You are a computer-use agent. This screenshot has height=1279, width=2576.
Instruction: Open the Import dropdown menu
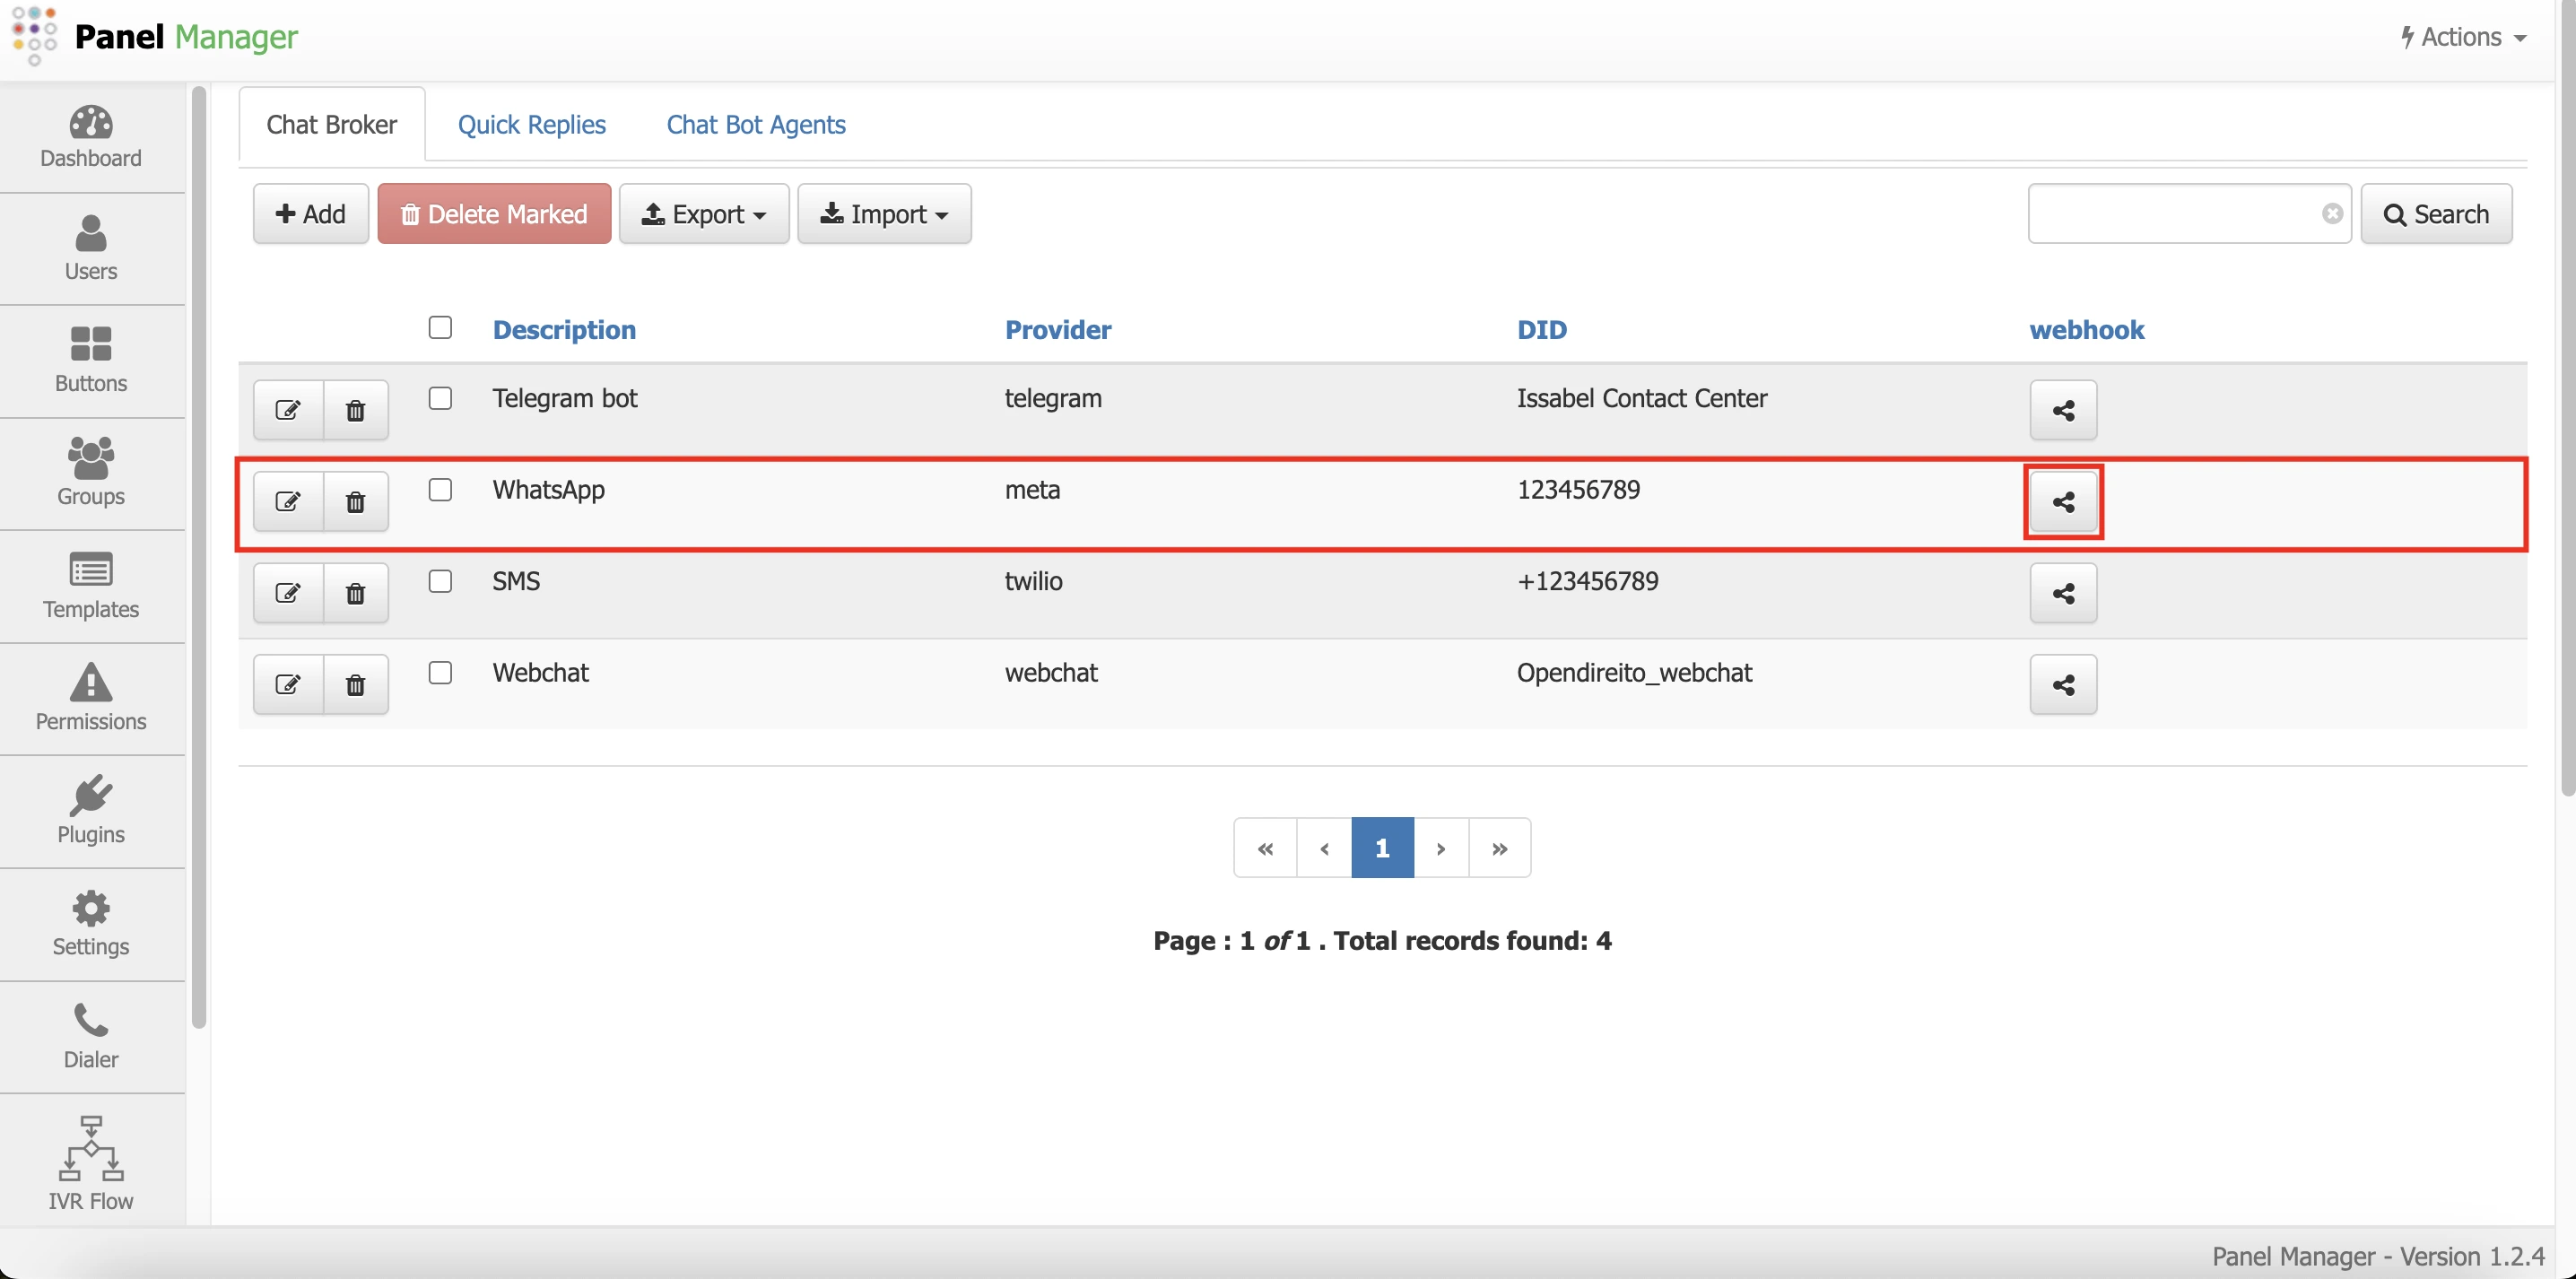pos(884,214)
